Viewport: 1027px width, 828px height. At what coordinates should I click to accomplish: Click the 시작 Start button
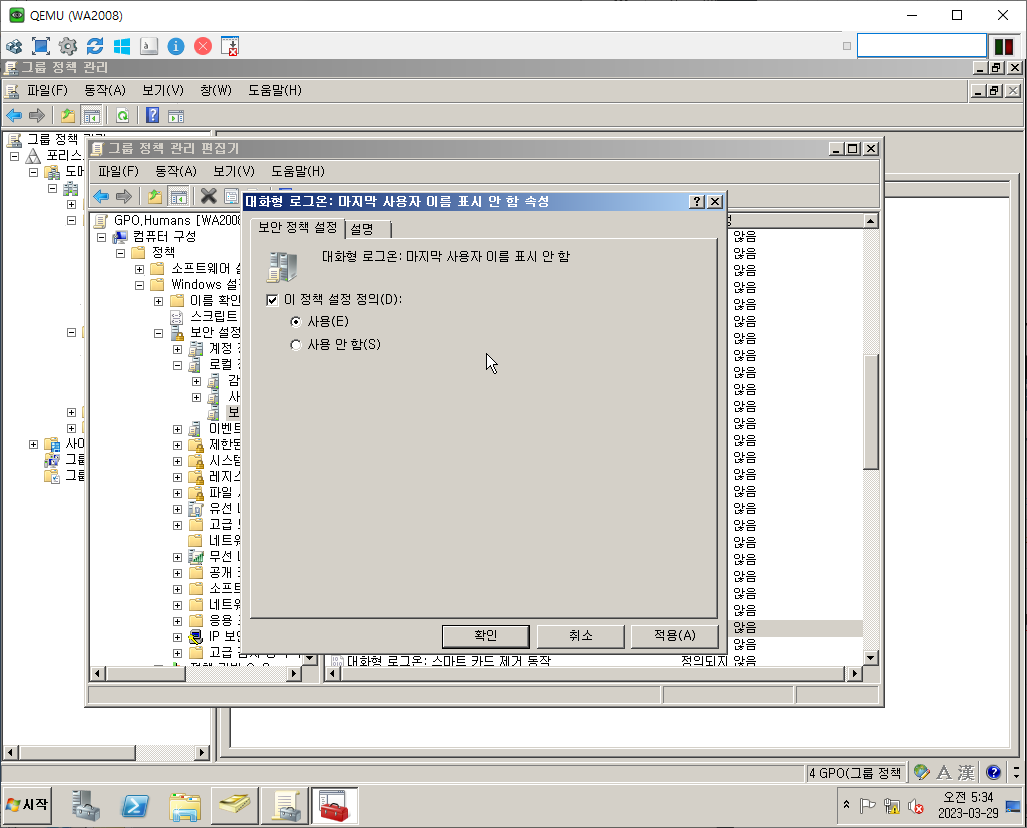28,804
